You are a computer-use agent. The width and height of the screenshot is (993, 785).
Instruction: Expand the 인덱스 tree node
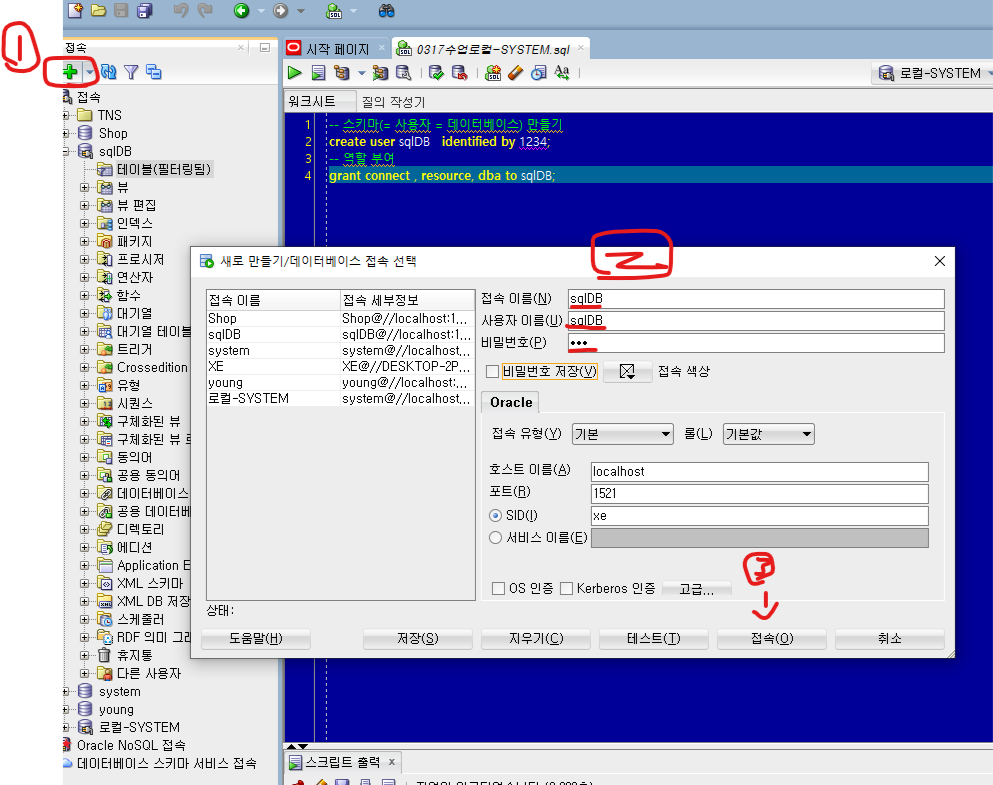tap(84, 223)
